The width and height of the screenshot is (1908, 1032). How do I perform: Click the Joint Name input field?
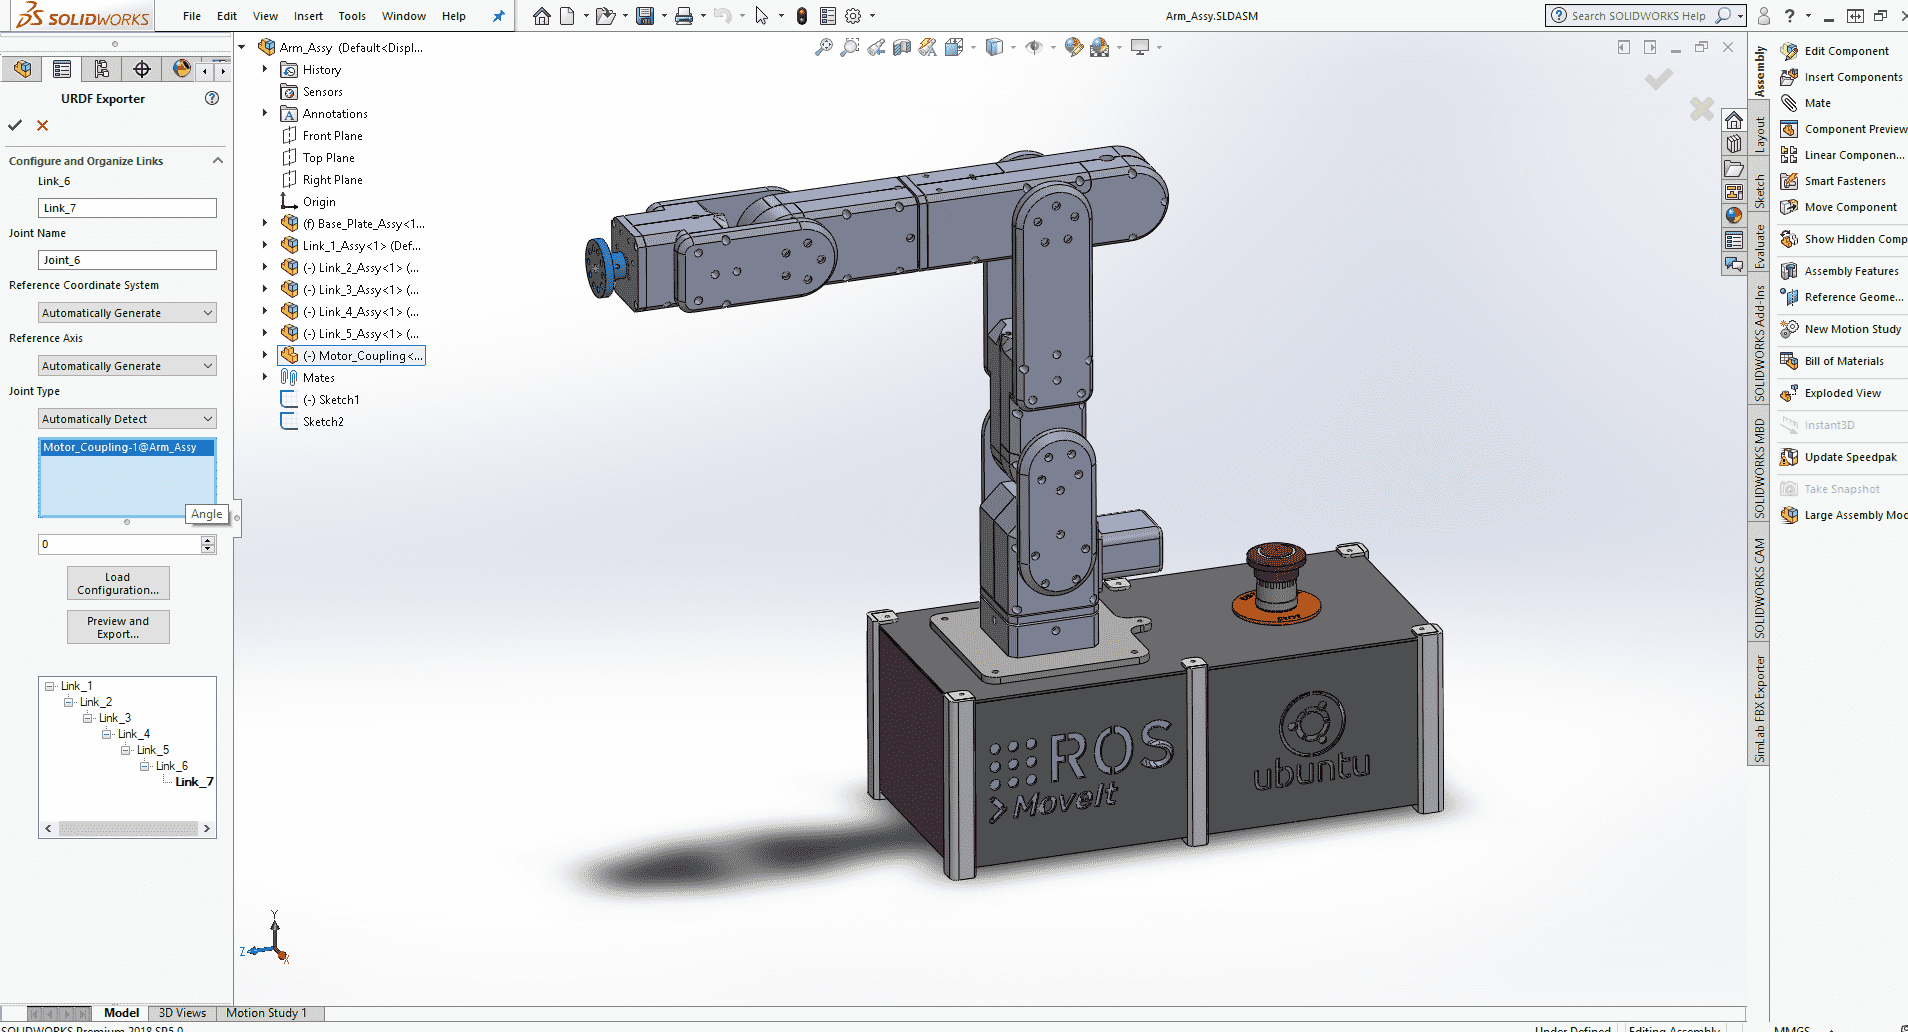[x=127, y=260]
